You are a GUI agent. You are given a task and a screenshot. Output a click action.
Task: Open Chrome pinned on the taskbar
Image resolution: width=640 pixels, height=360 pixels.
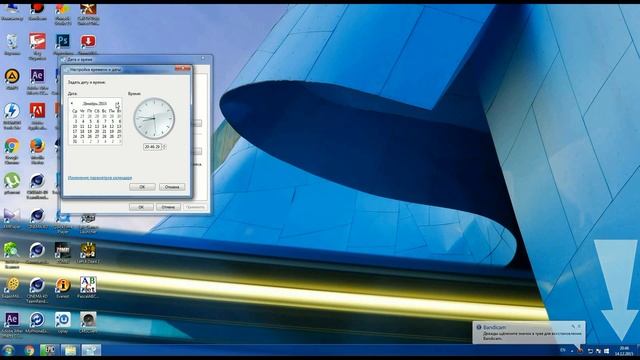[x=29, y=350]
